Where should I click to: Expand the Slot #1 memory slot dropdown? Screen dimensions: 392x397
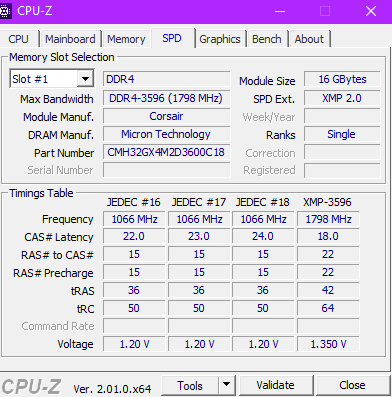[85, 79]
